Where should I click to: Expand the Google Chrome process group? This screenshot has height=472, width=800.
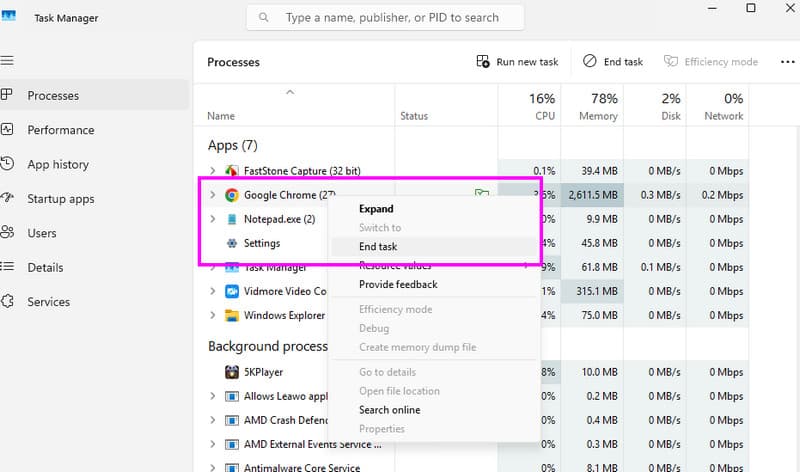click(x=212, y=195)
